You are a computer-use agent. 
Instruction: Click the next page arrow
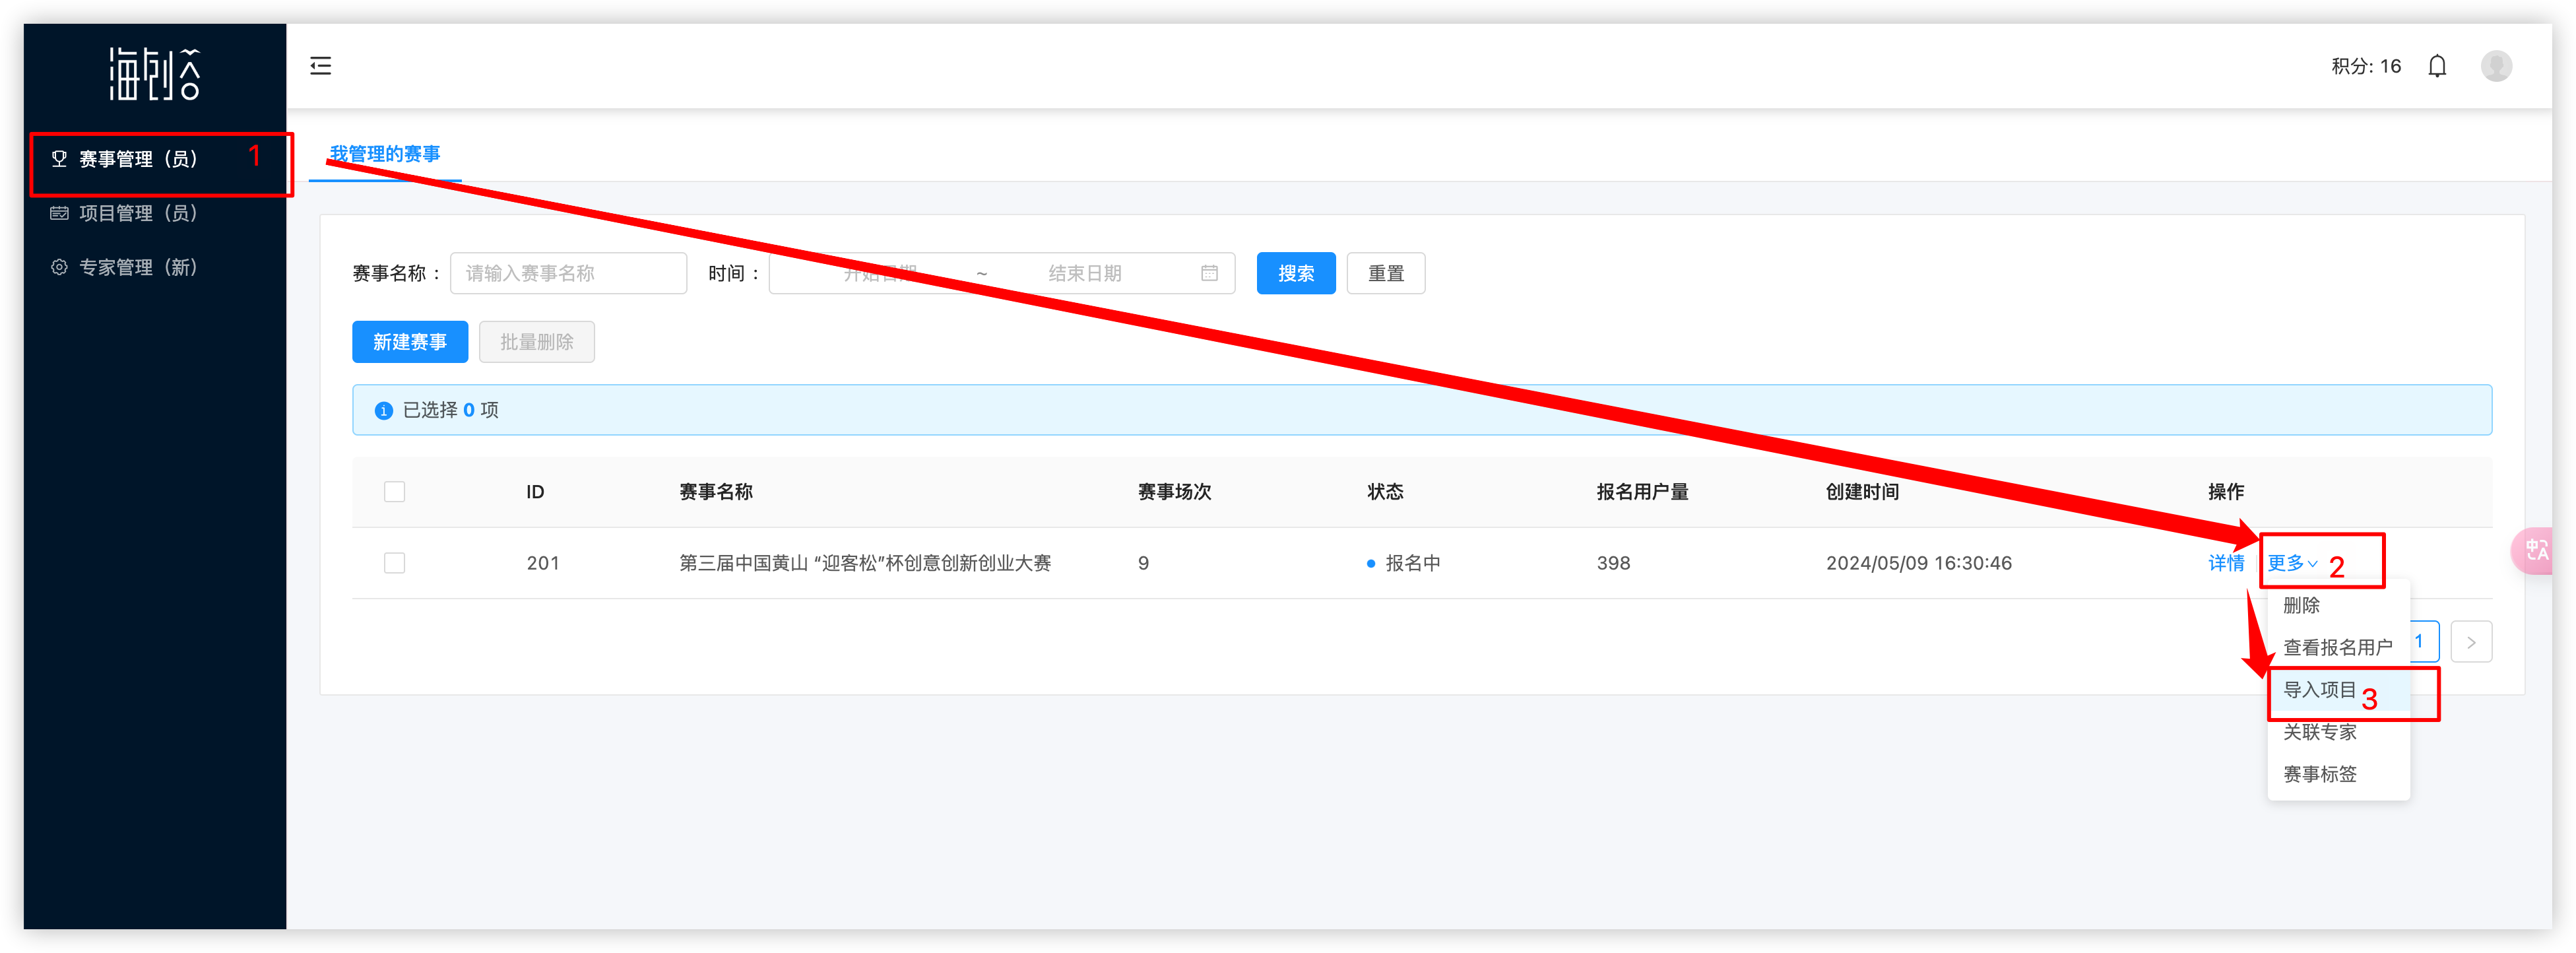[2471, 642]
